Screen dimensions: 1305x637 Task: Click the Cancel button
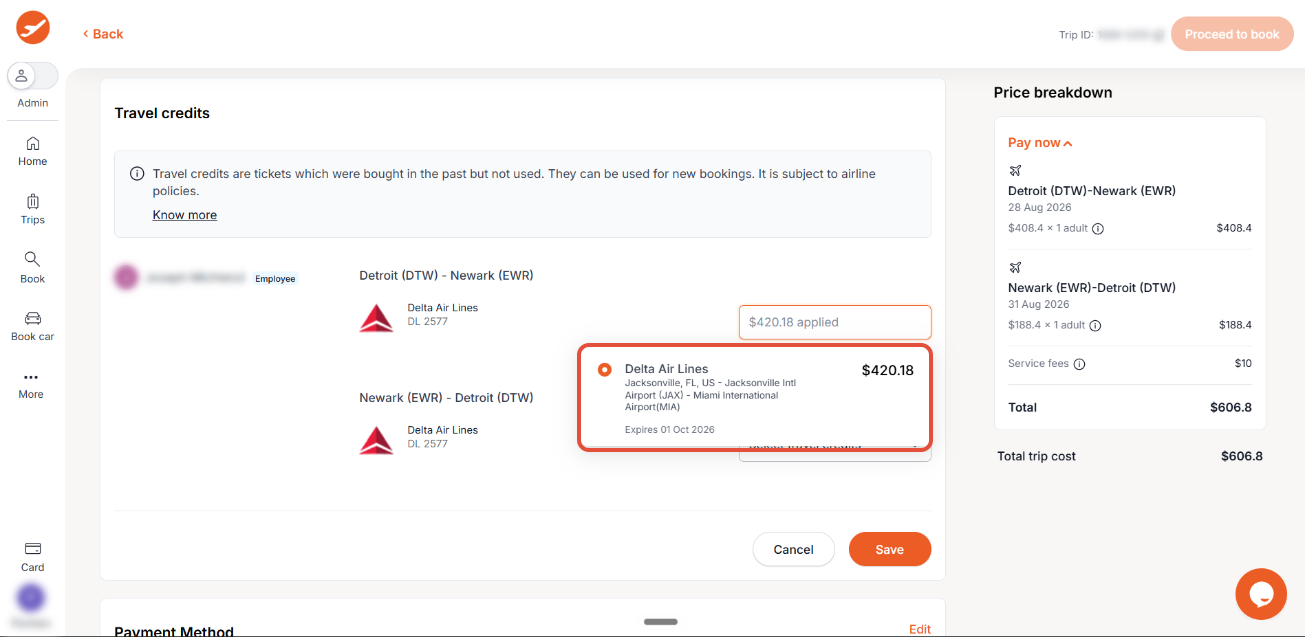pyautogui.click(x=794, y=549)
